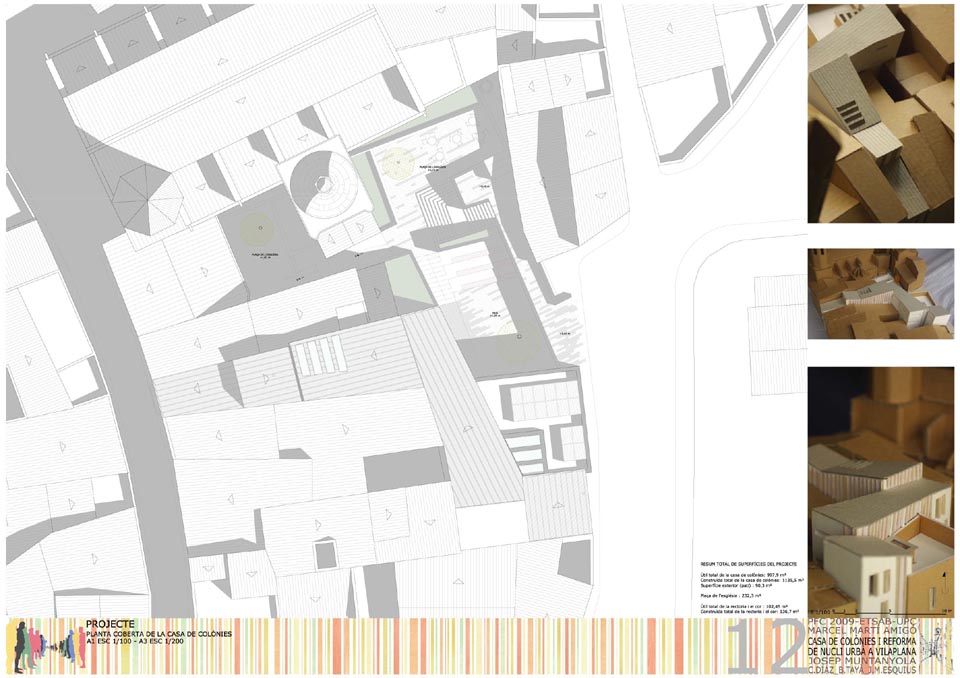960x678 pixels.
Task: Click the four-strip skylight on the central roof
Action: coord(318,355)
